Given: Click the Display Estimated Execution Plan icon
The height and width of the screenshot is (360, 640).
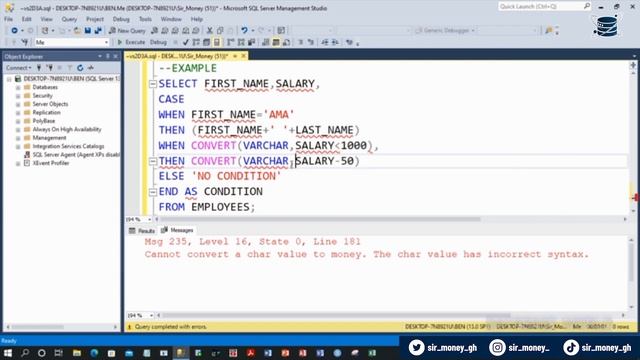Looking at the screenshot, I should coord(196,42).
